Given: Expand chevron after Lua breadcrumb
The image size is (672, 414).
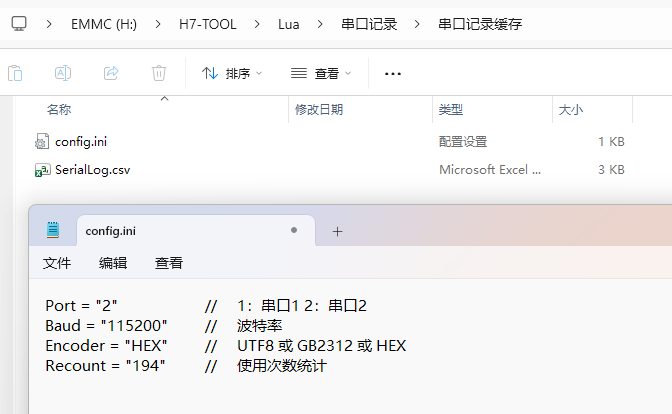Looking at the screenshot, I should [320, 24].
